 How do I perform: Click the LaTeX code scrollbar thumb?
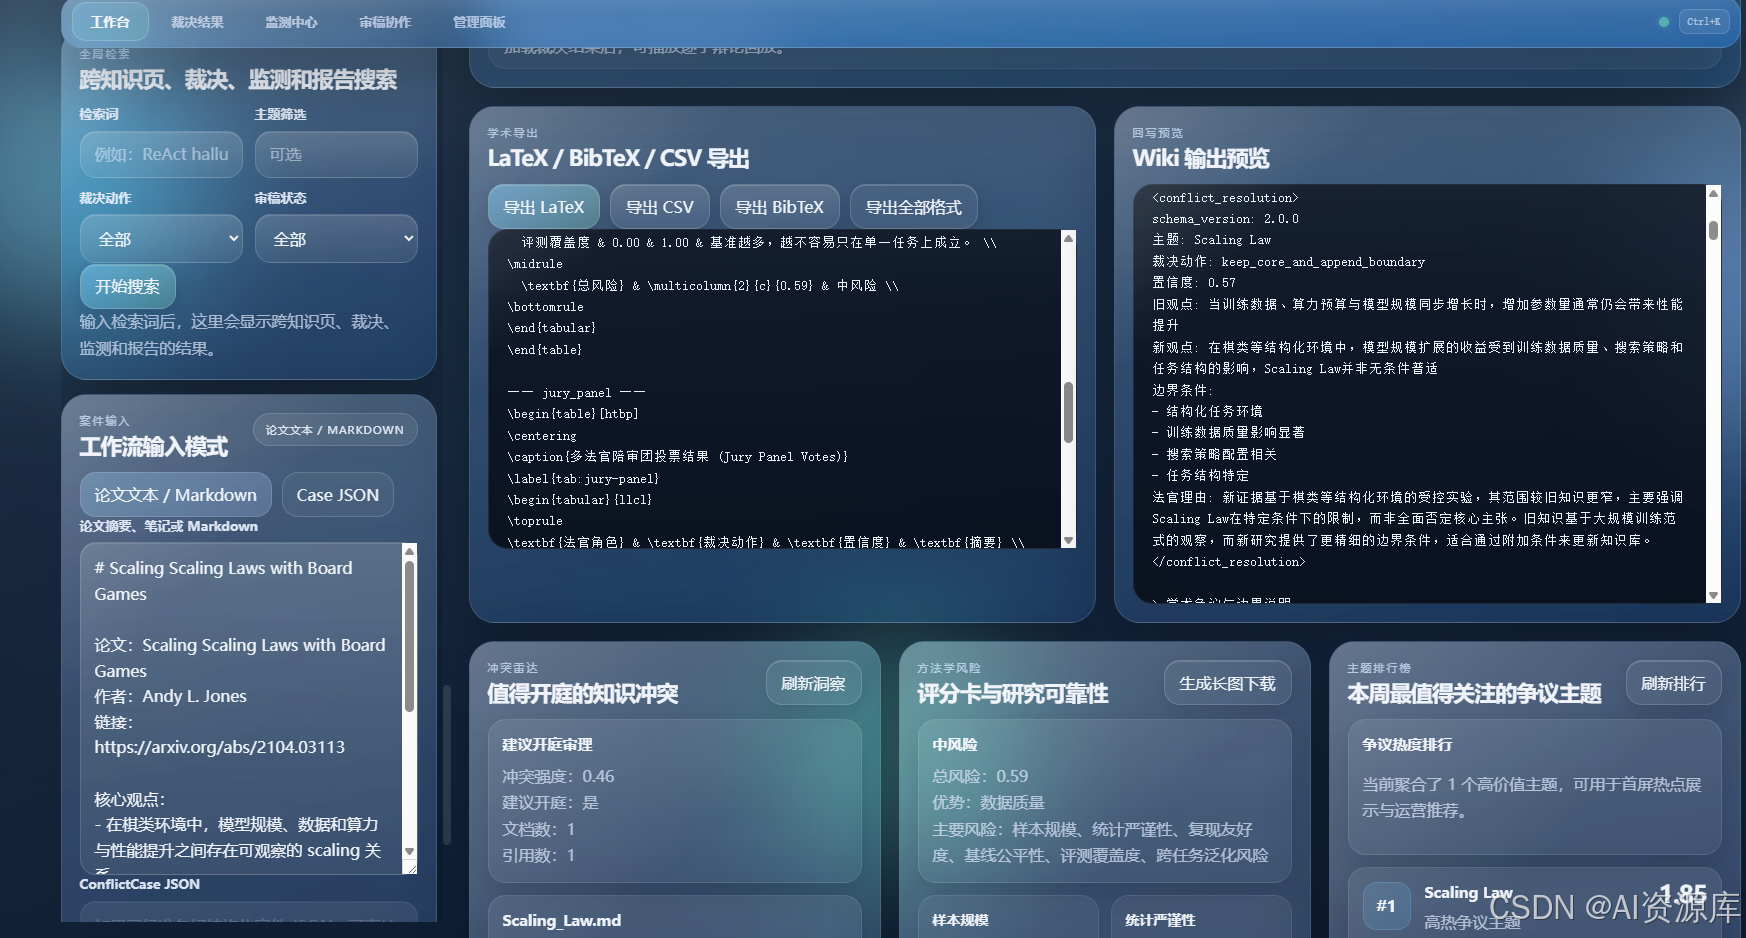click(x=1068, y=412)
